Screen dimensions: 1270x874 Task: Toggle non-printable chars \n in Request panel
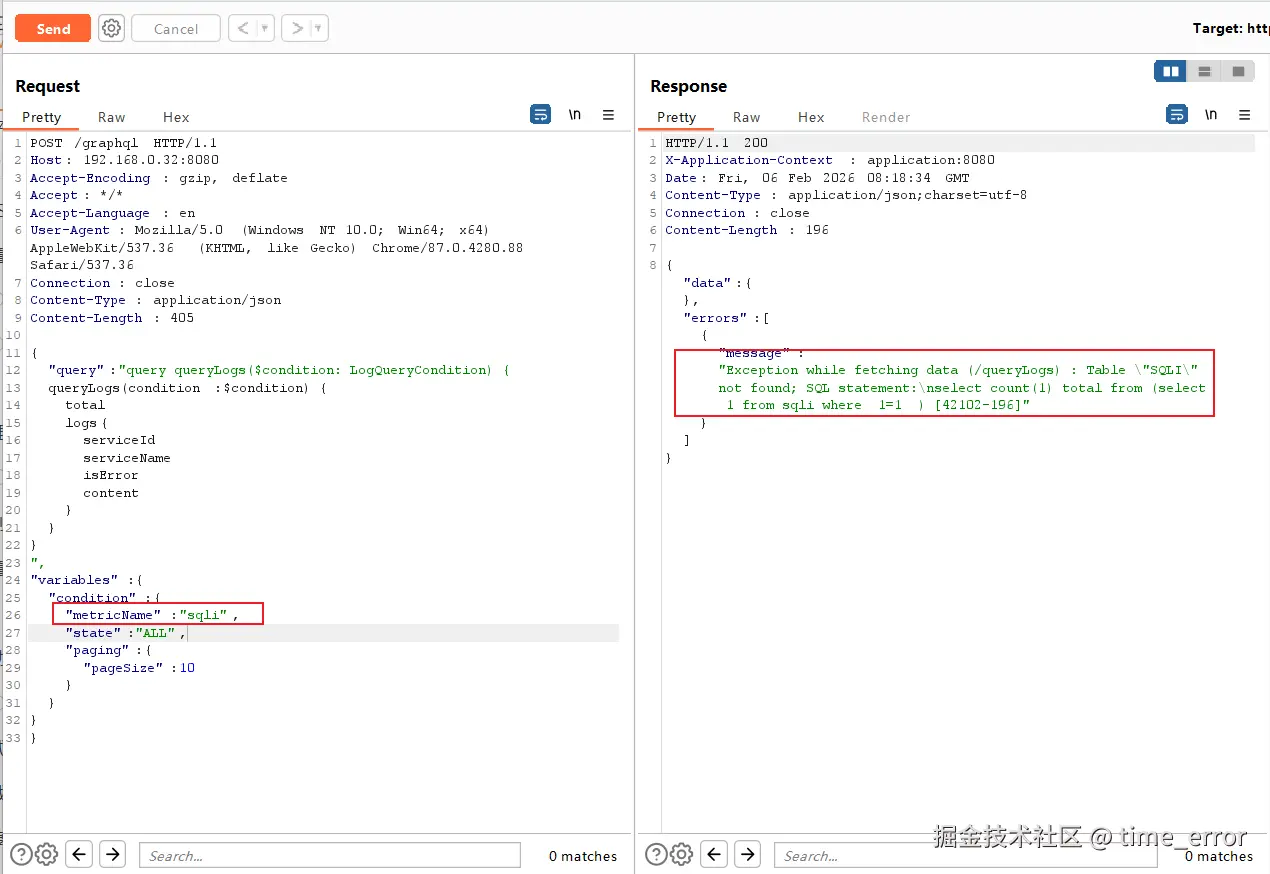tap(575, 115)
